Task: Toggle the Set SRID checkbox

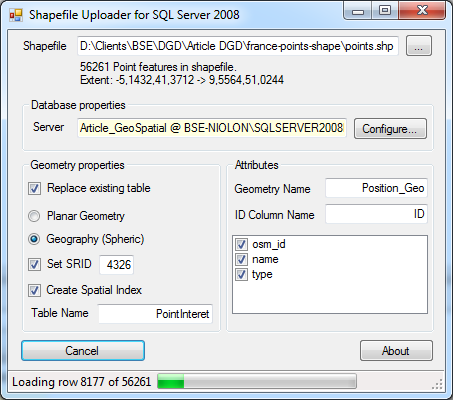Action: [x=34, y=264]
